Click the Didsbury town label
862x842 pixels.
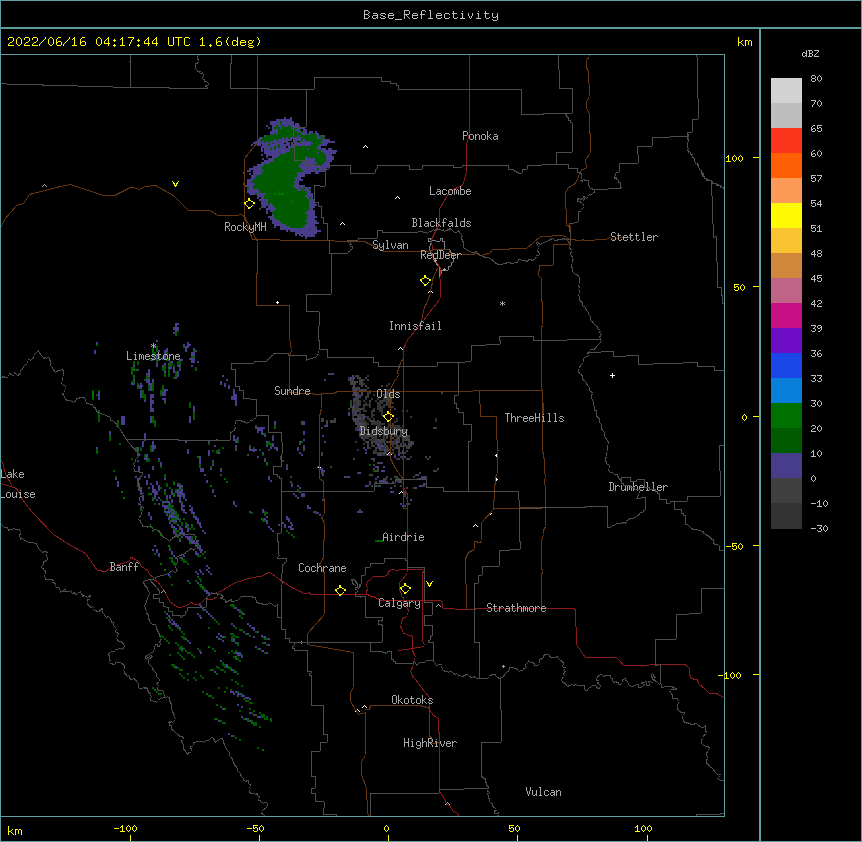(x=384, y=431)
